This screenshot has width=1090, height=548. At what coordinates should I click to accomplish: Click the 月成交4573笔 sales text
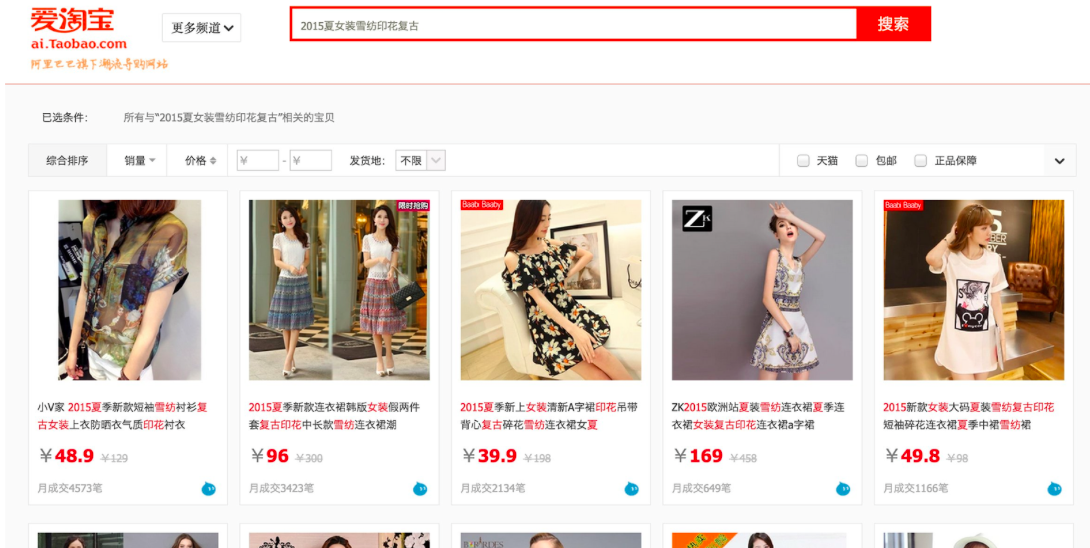point(70,488)
